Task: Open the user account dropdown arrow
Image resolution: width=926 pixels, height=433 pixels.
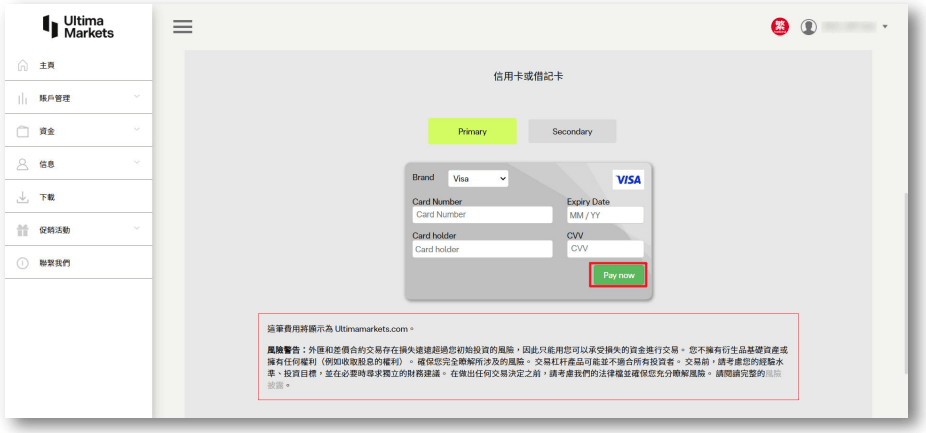Action: (x=885, y=27)
